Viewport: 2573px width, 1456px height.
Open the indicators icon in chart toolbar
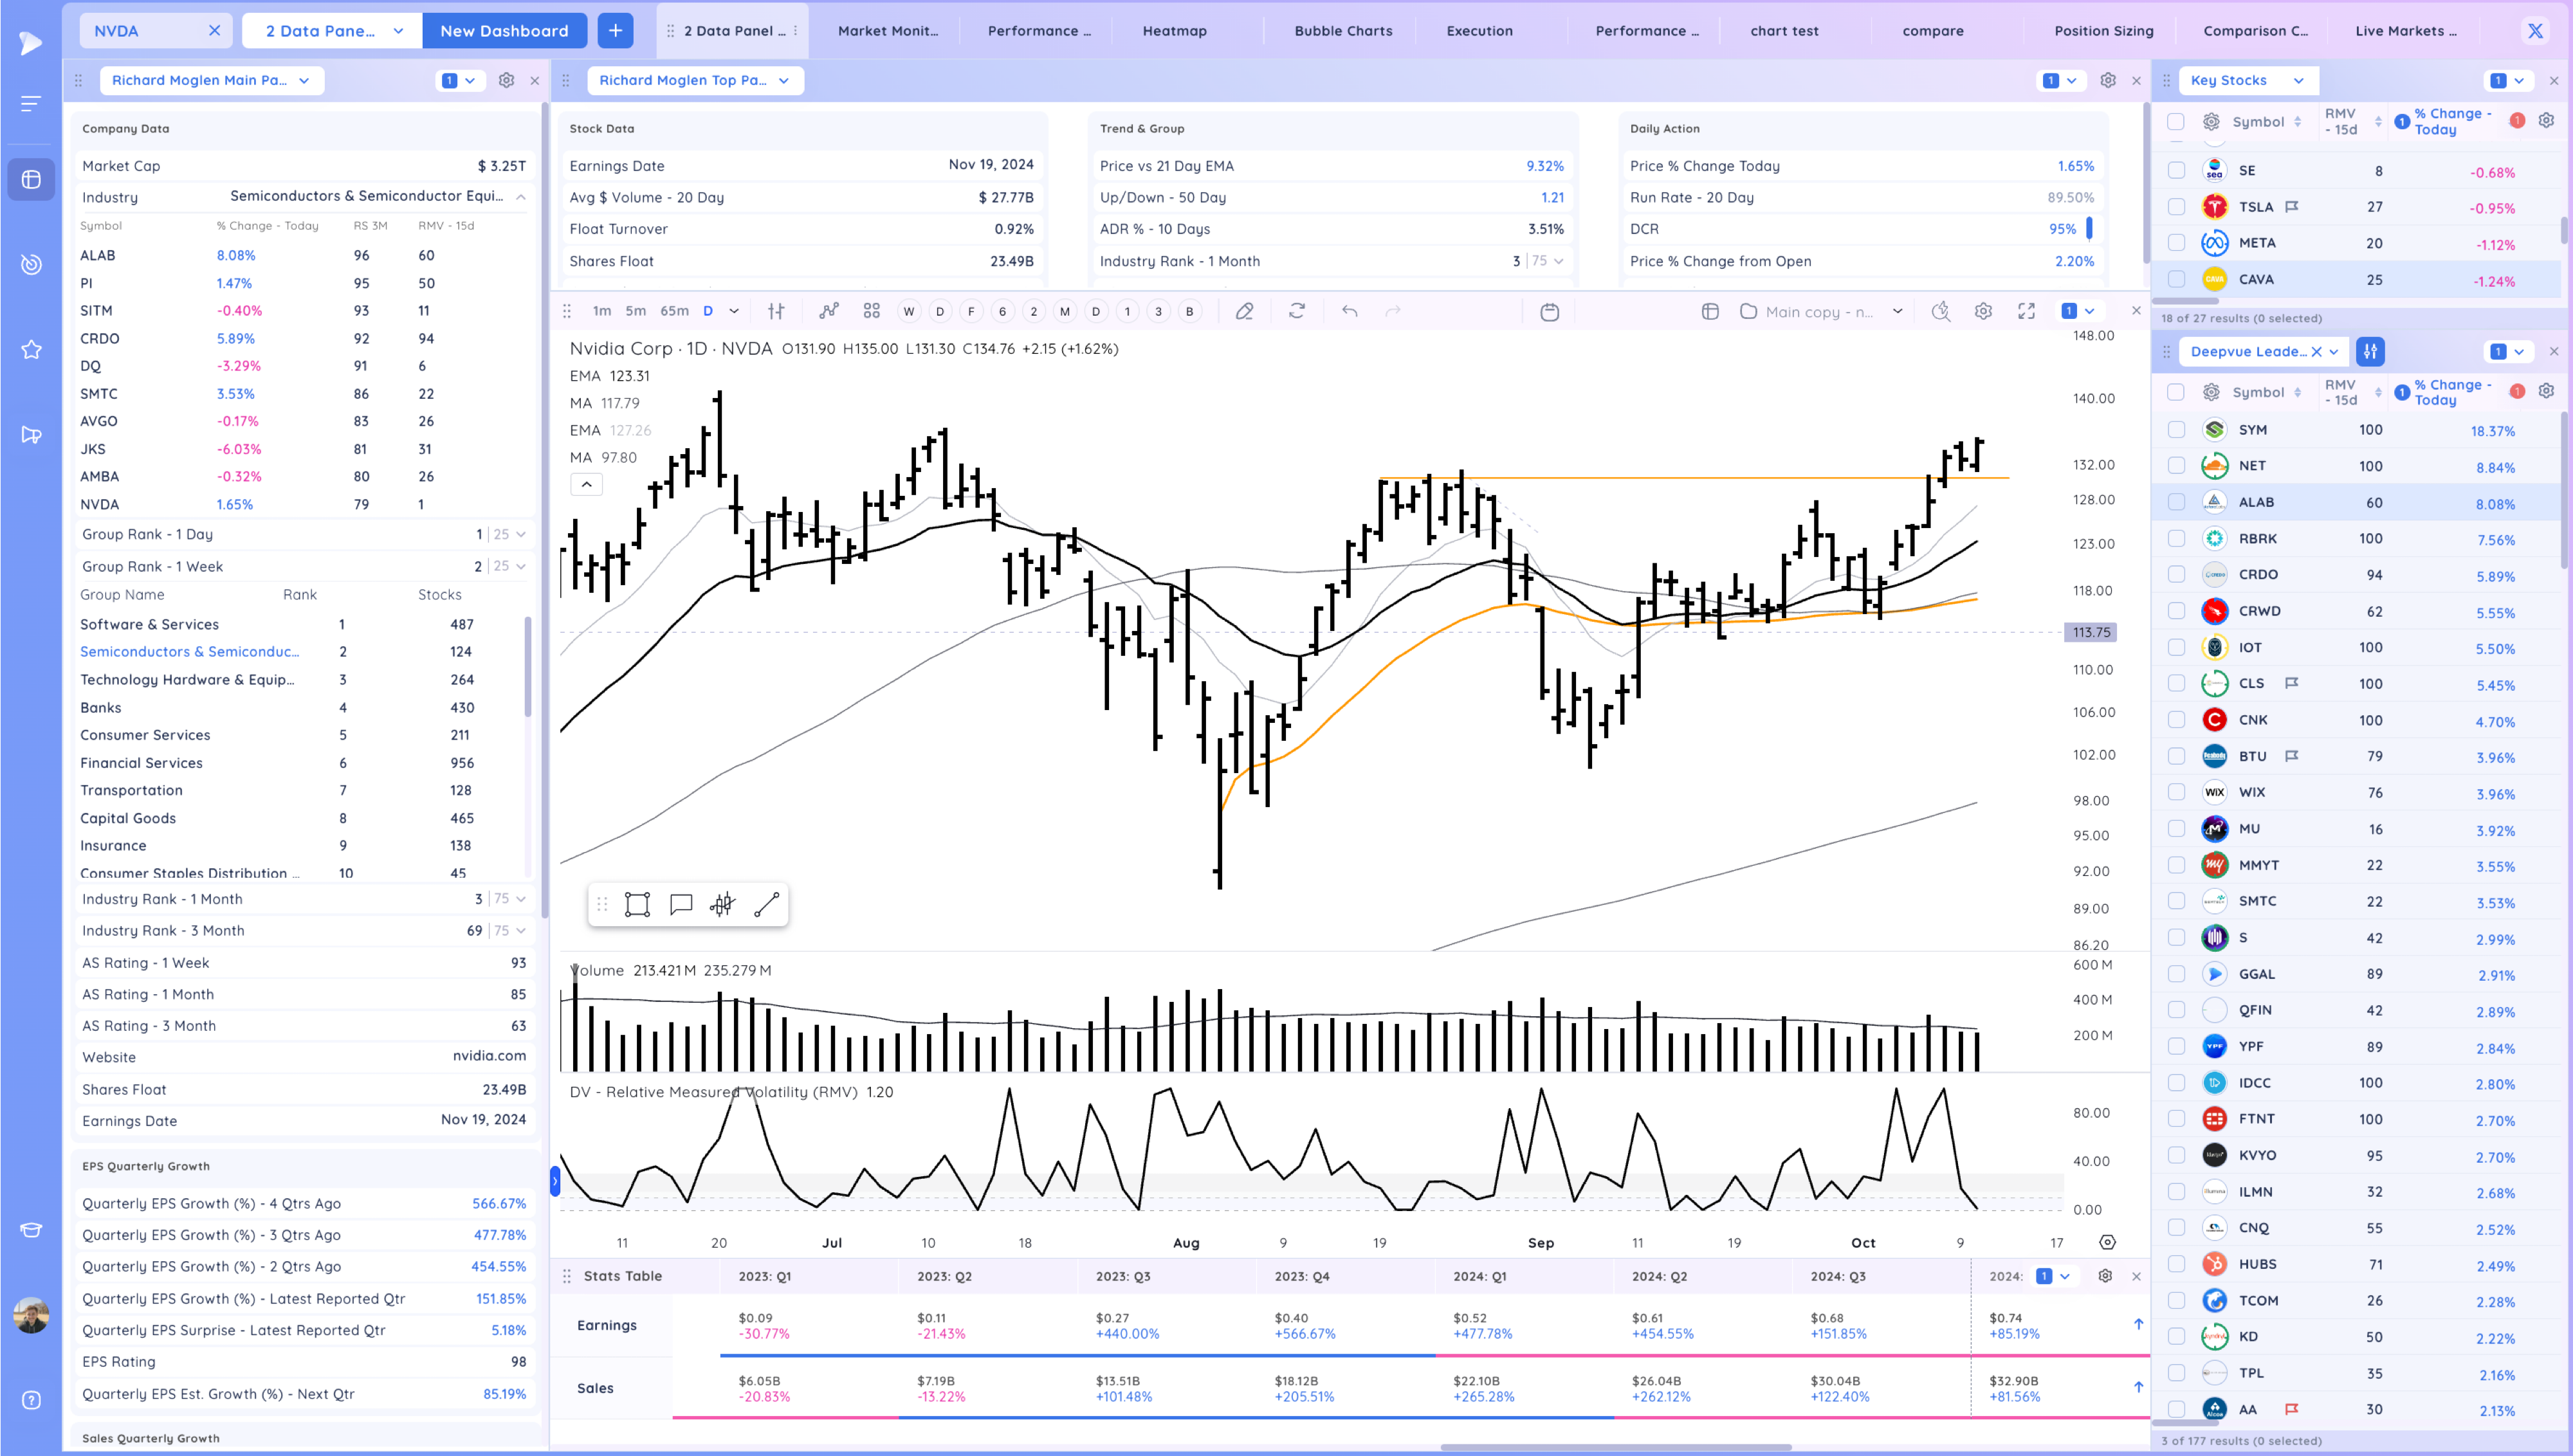pos(829,312)
